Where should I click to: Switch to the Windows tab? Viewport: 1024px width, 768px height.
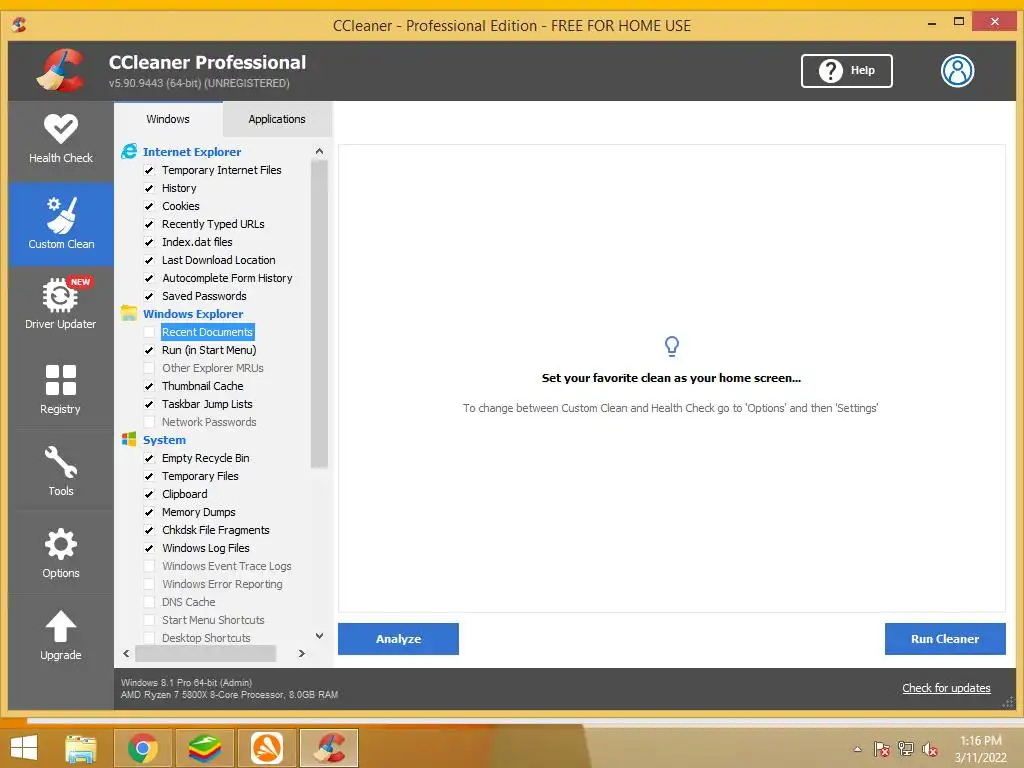point(168,119)
